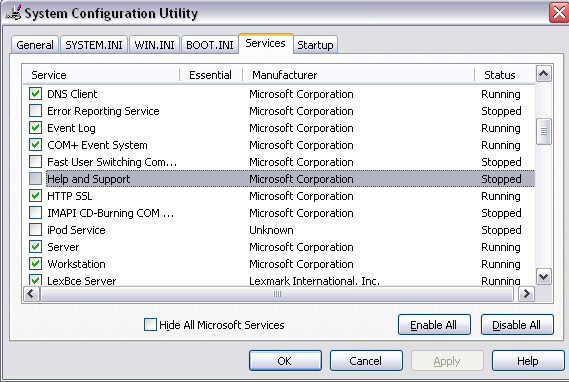Select the DNS Client row text

[72, 94]
